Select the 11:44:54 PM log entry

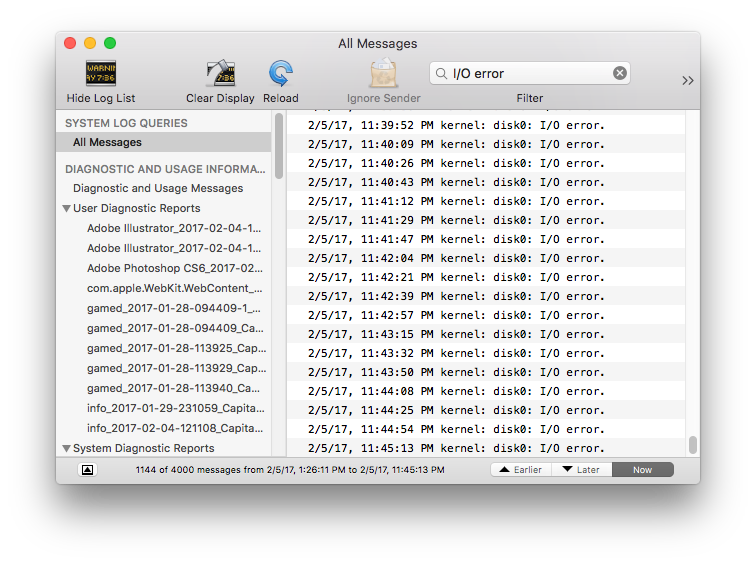coord(486,429)
